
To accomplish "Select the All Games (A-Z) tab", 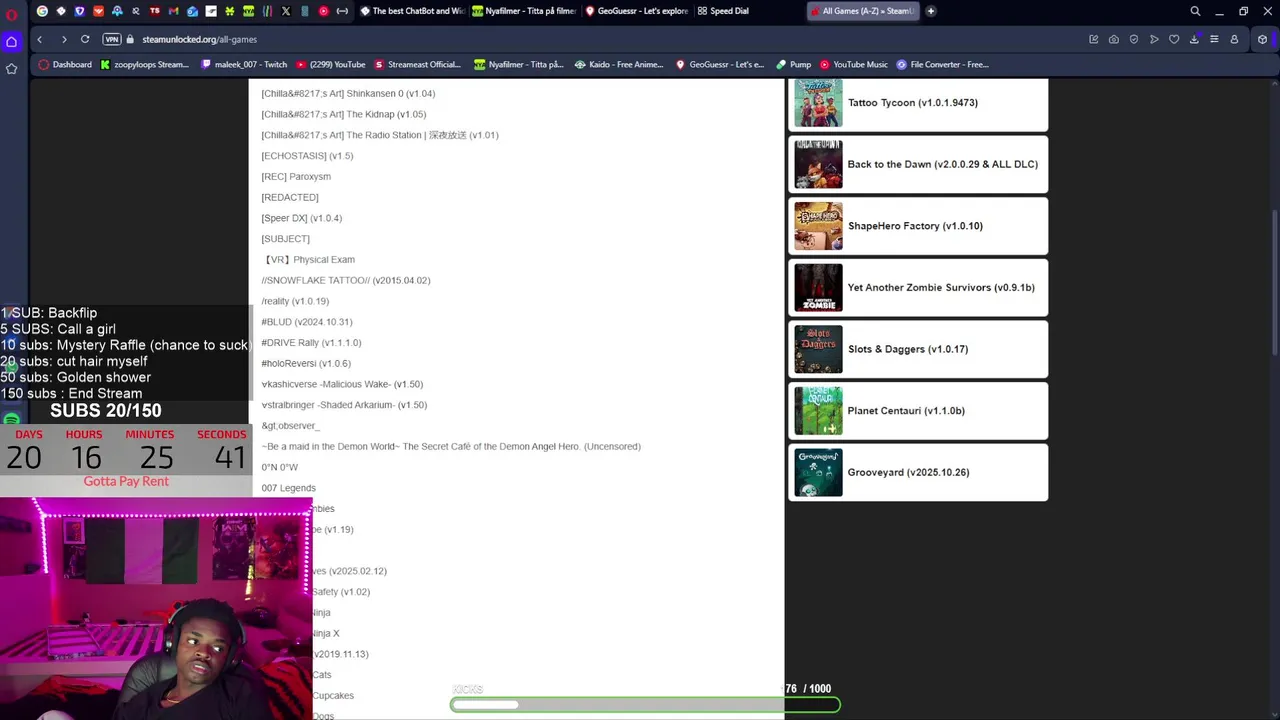I will point(862,11).
